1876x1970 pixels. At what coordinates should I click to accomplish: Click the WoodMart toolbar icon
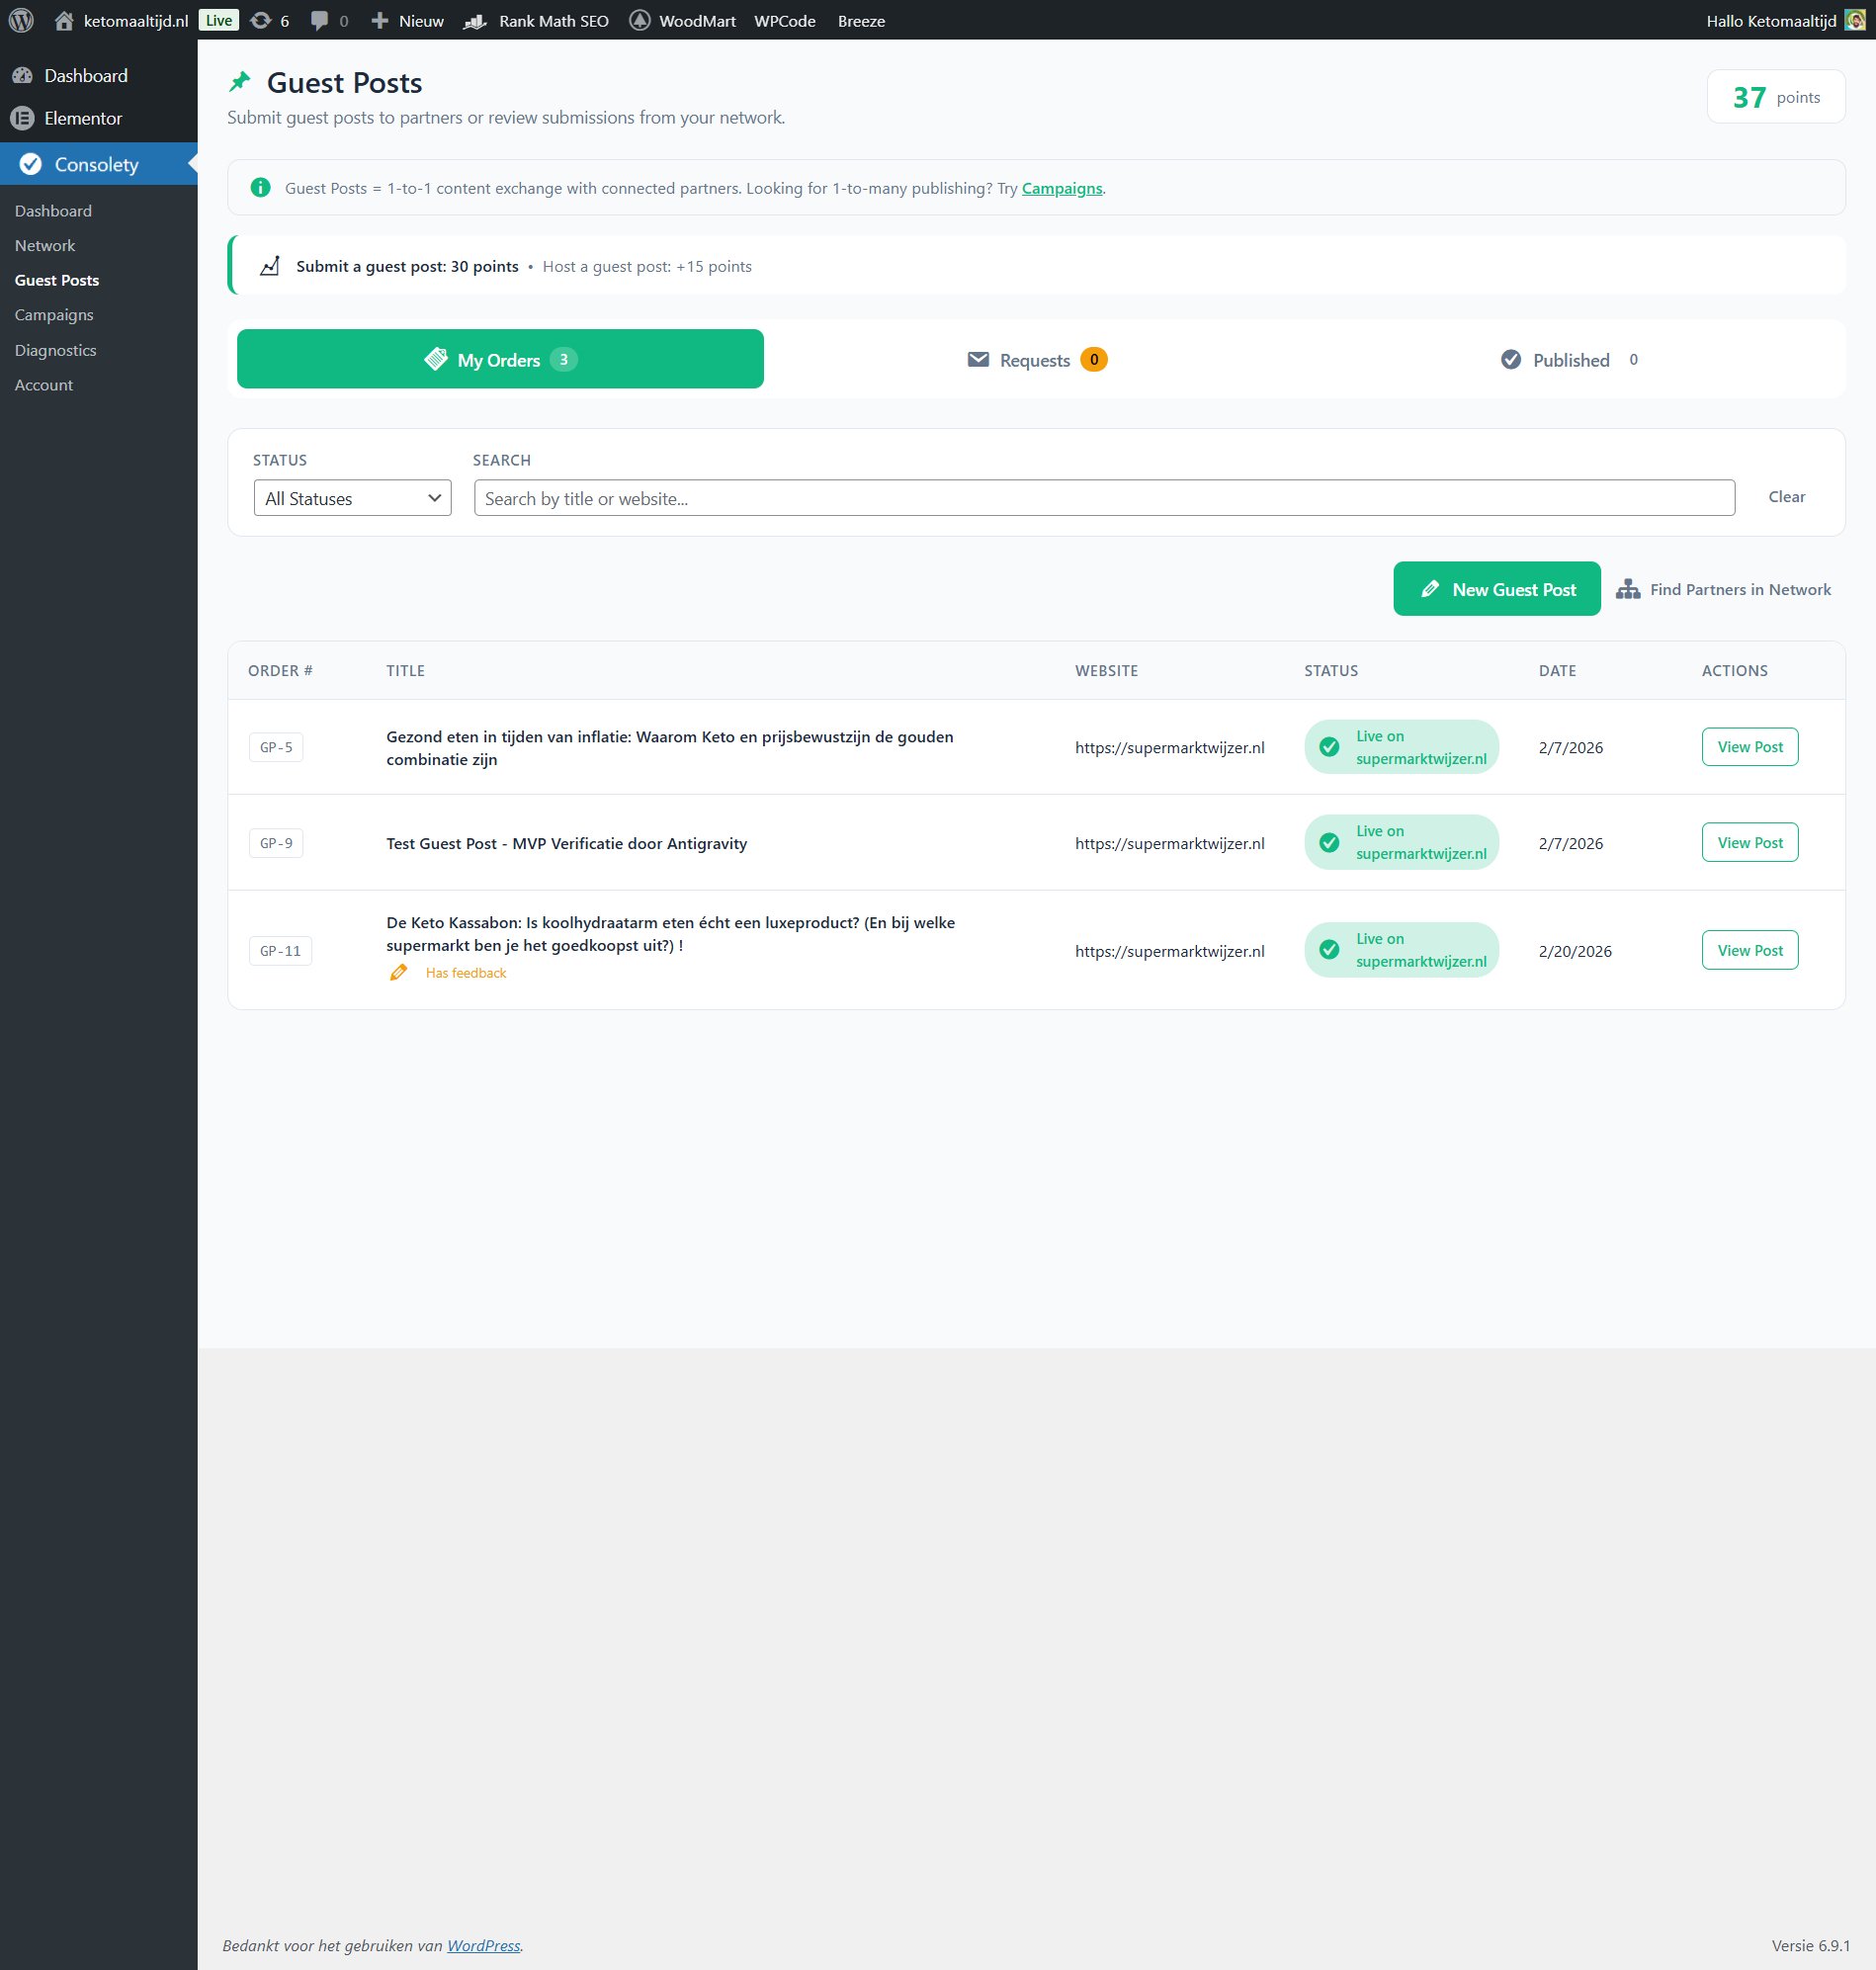pyautogui.click(x=640, y=20)
